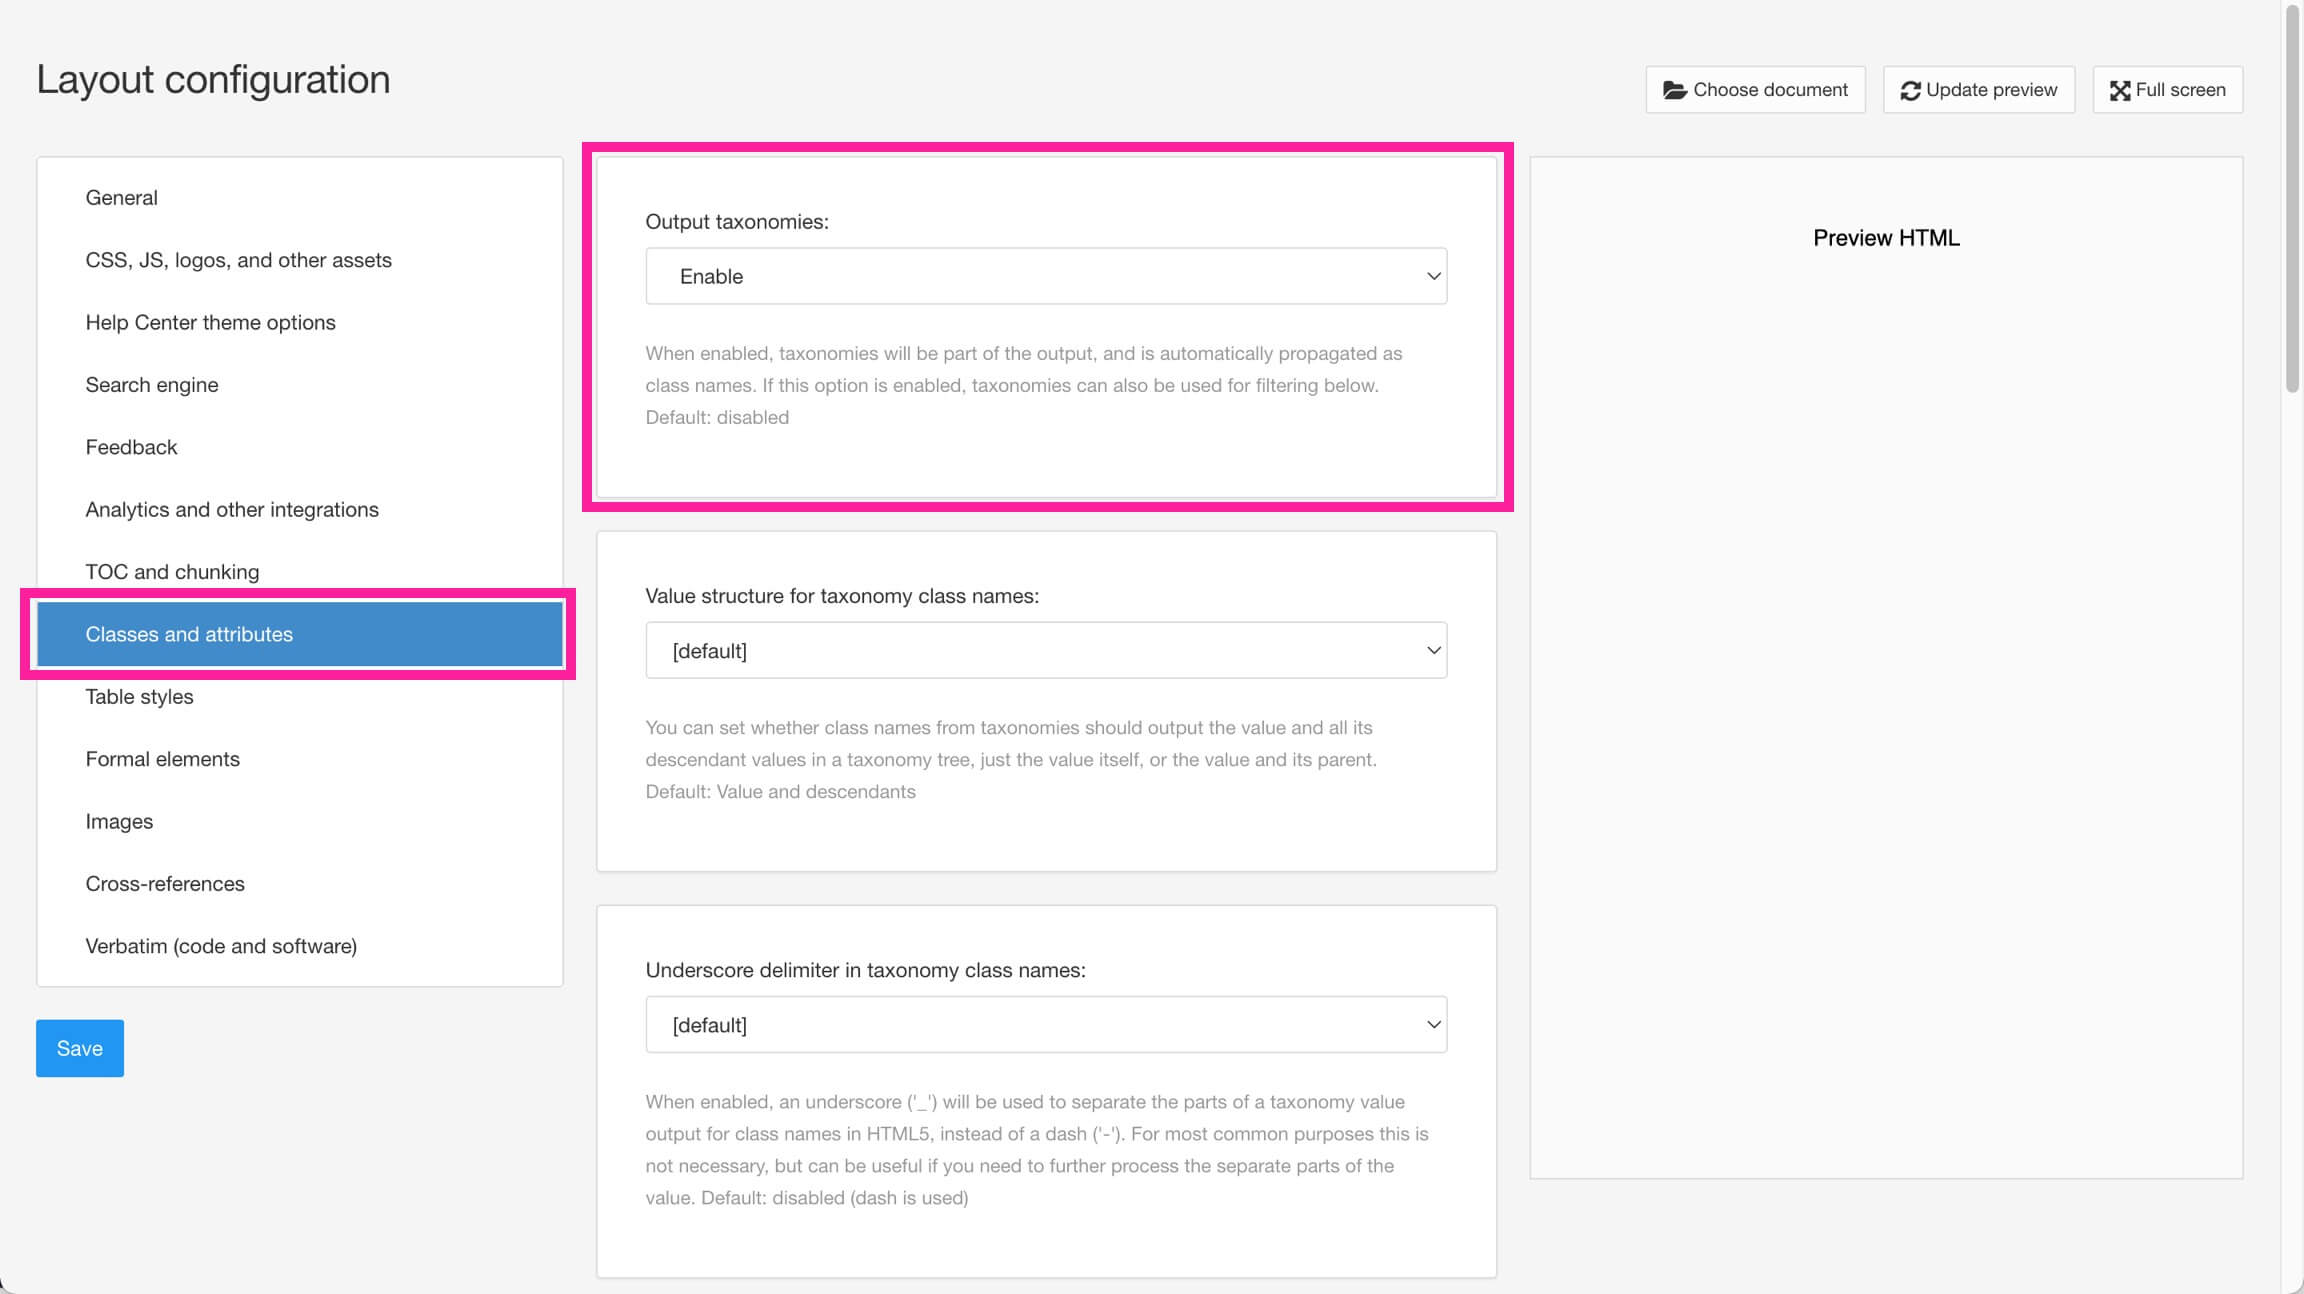Open the Feedback configuration section
Image resolution: width=2304 pixels, height=1294 pixels.
pyautogui.click(x=131, y=447)
